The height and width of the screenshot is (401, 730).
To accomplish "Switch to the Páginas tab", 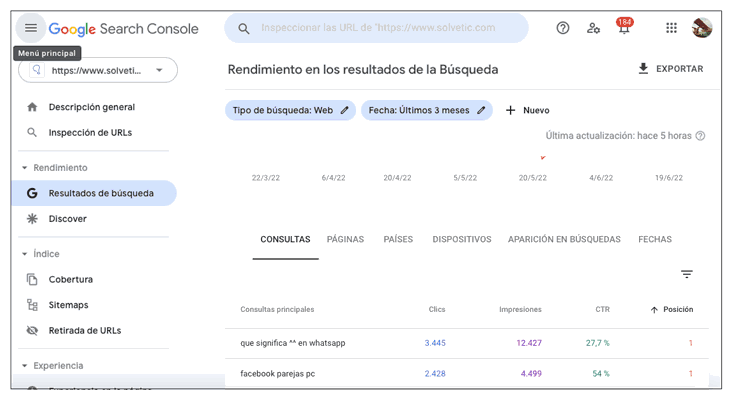I will point(345,240).
